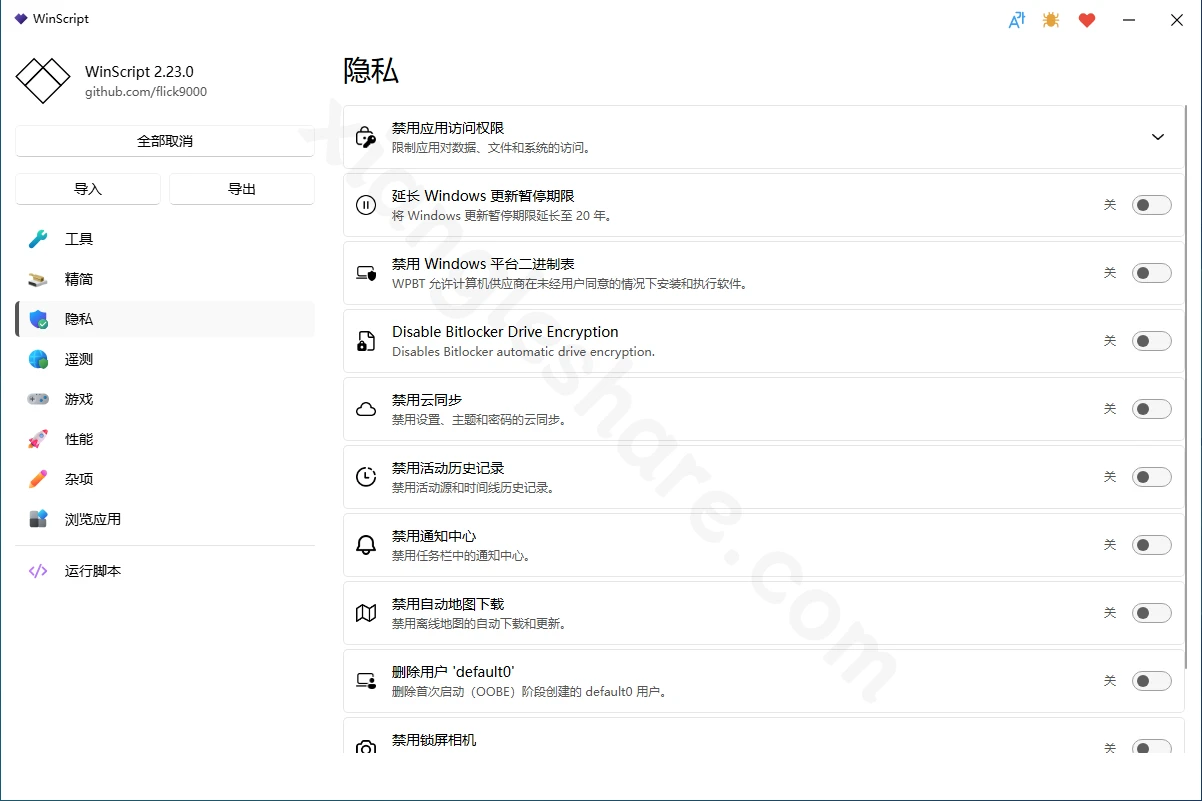The height and width of the screenshot is (801, 1202).
Task: Toggle Disable Bitlocker Drive Encryption switch
Action: (x=1151, y=341)
